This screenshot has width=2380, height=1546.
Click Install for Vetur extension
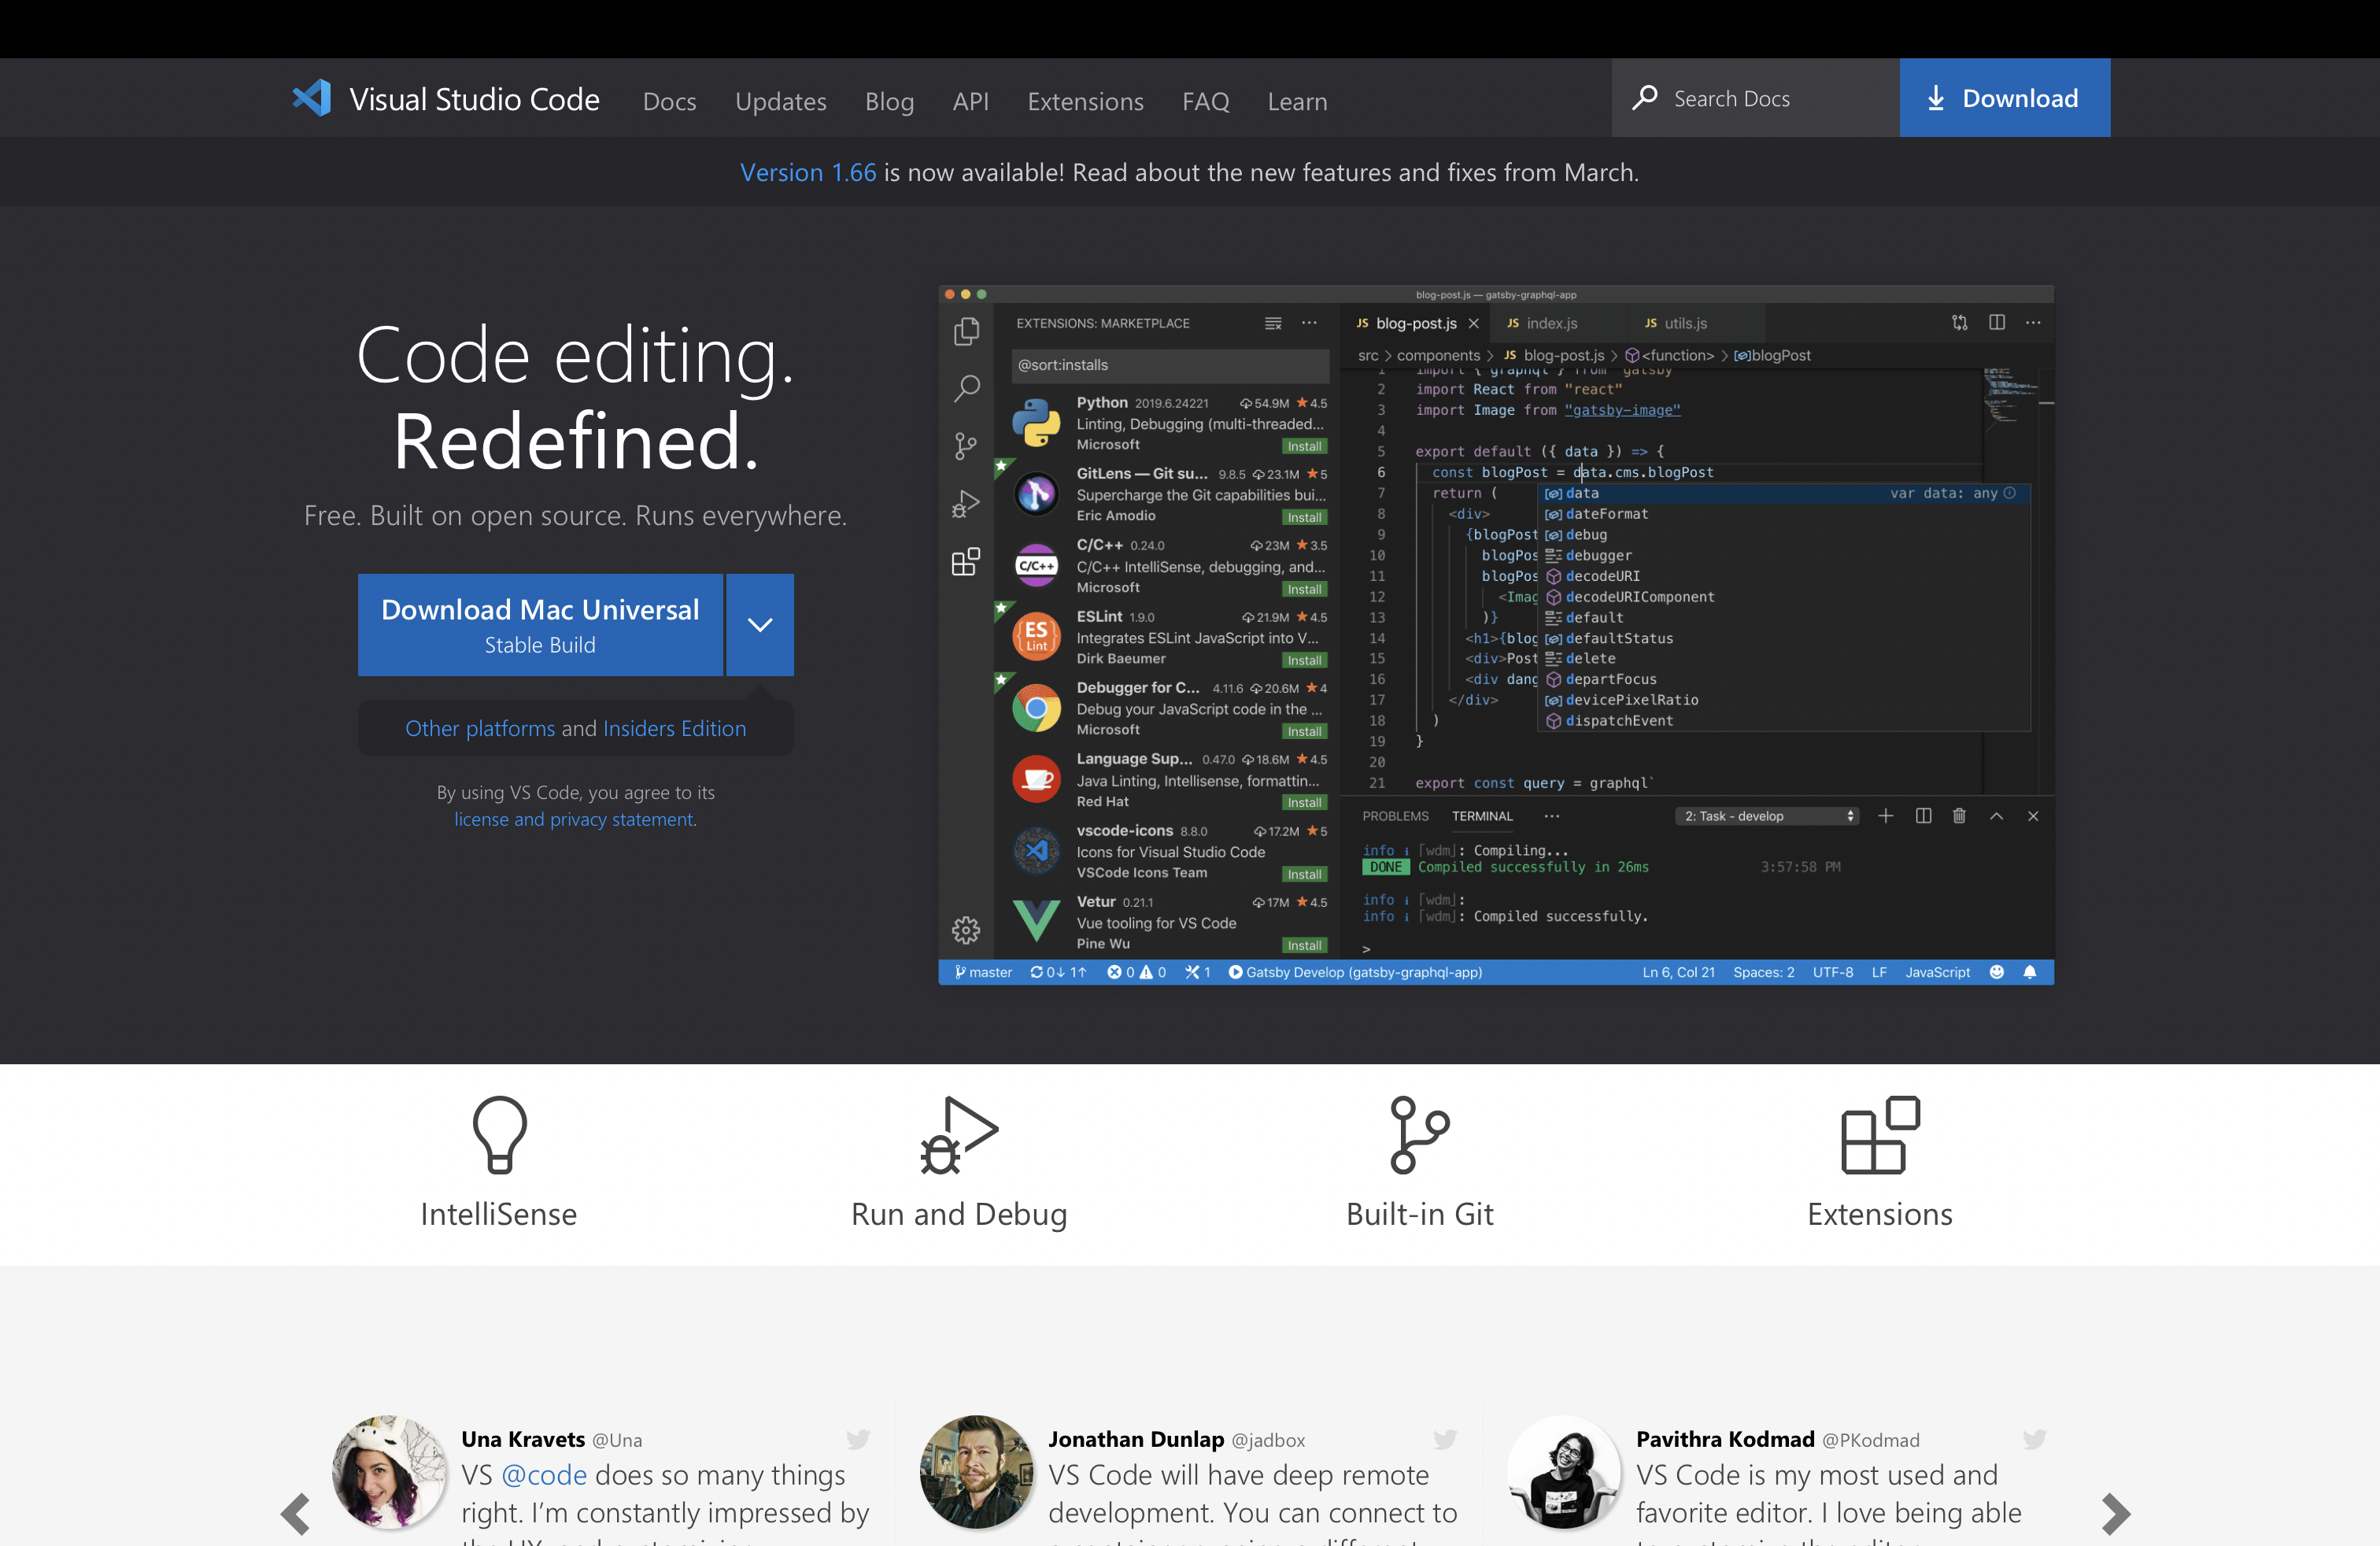point(1304,945)
